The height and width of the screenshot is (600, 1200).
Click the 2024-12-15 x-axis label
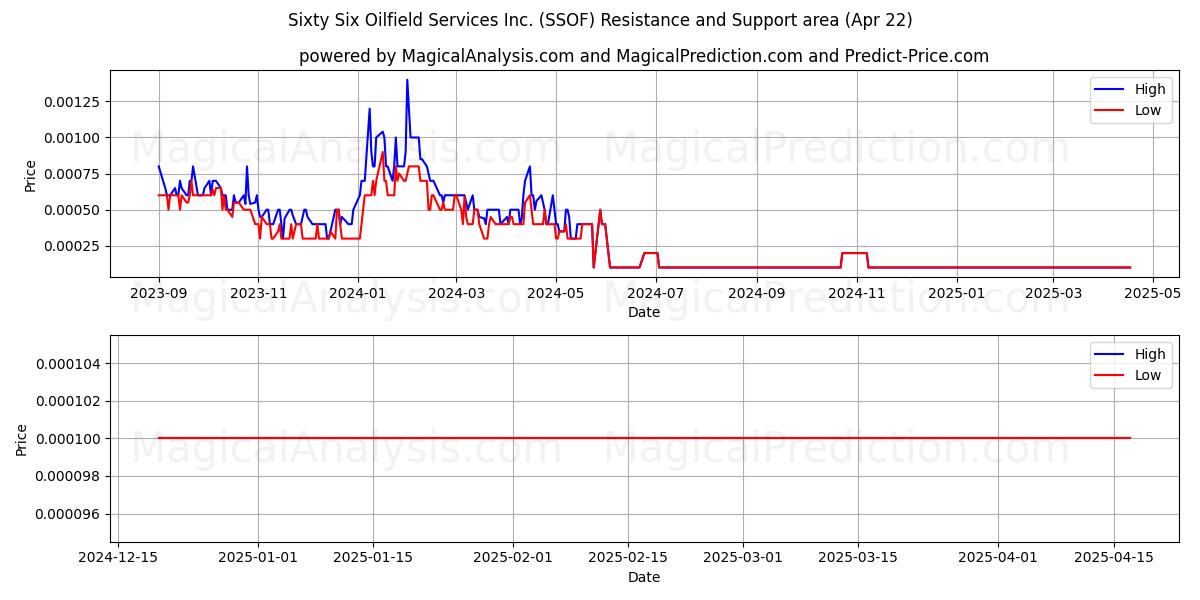(x=119, y=559)
